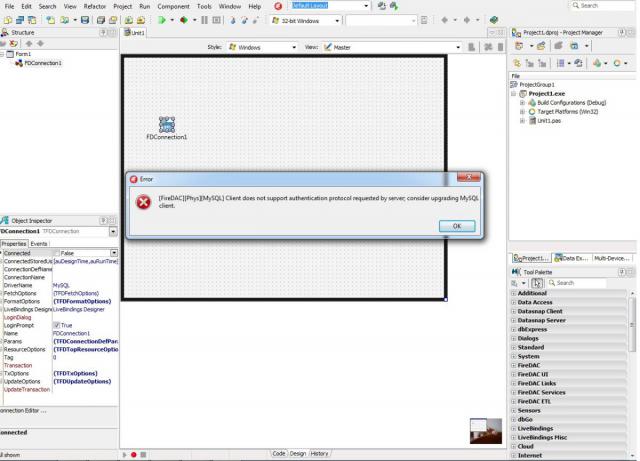
Task: Pin the Object Inspector panel
Action: [x=103, y=220]
